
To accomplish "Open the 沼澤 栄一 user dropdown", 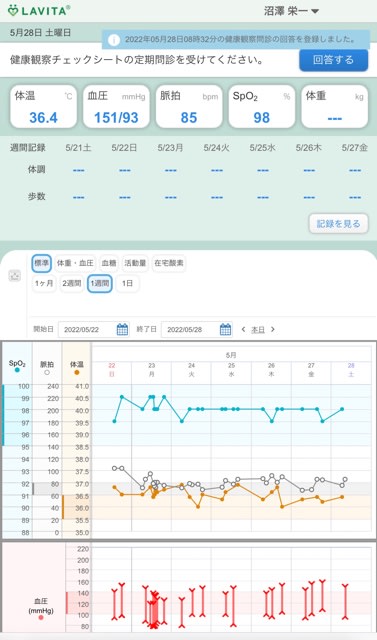I will [x=291, y=11].
